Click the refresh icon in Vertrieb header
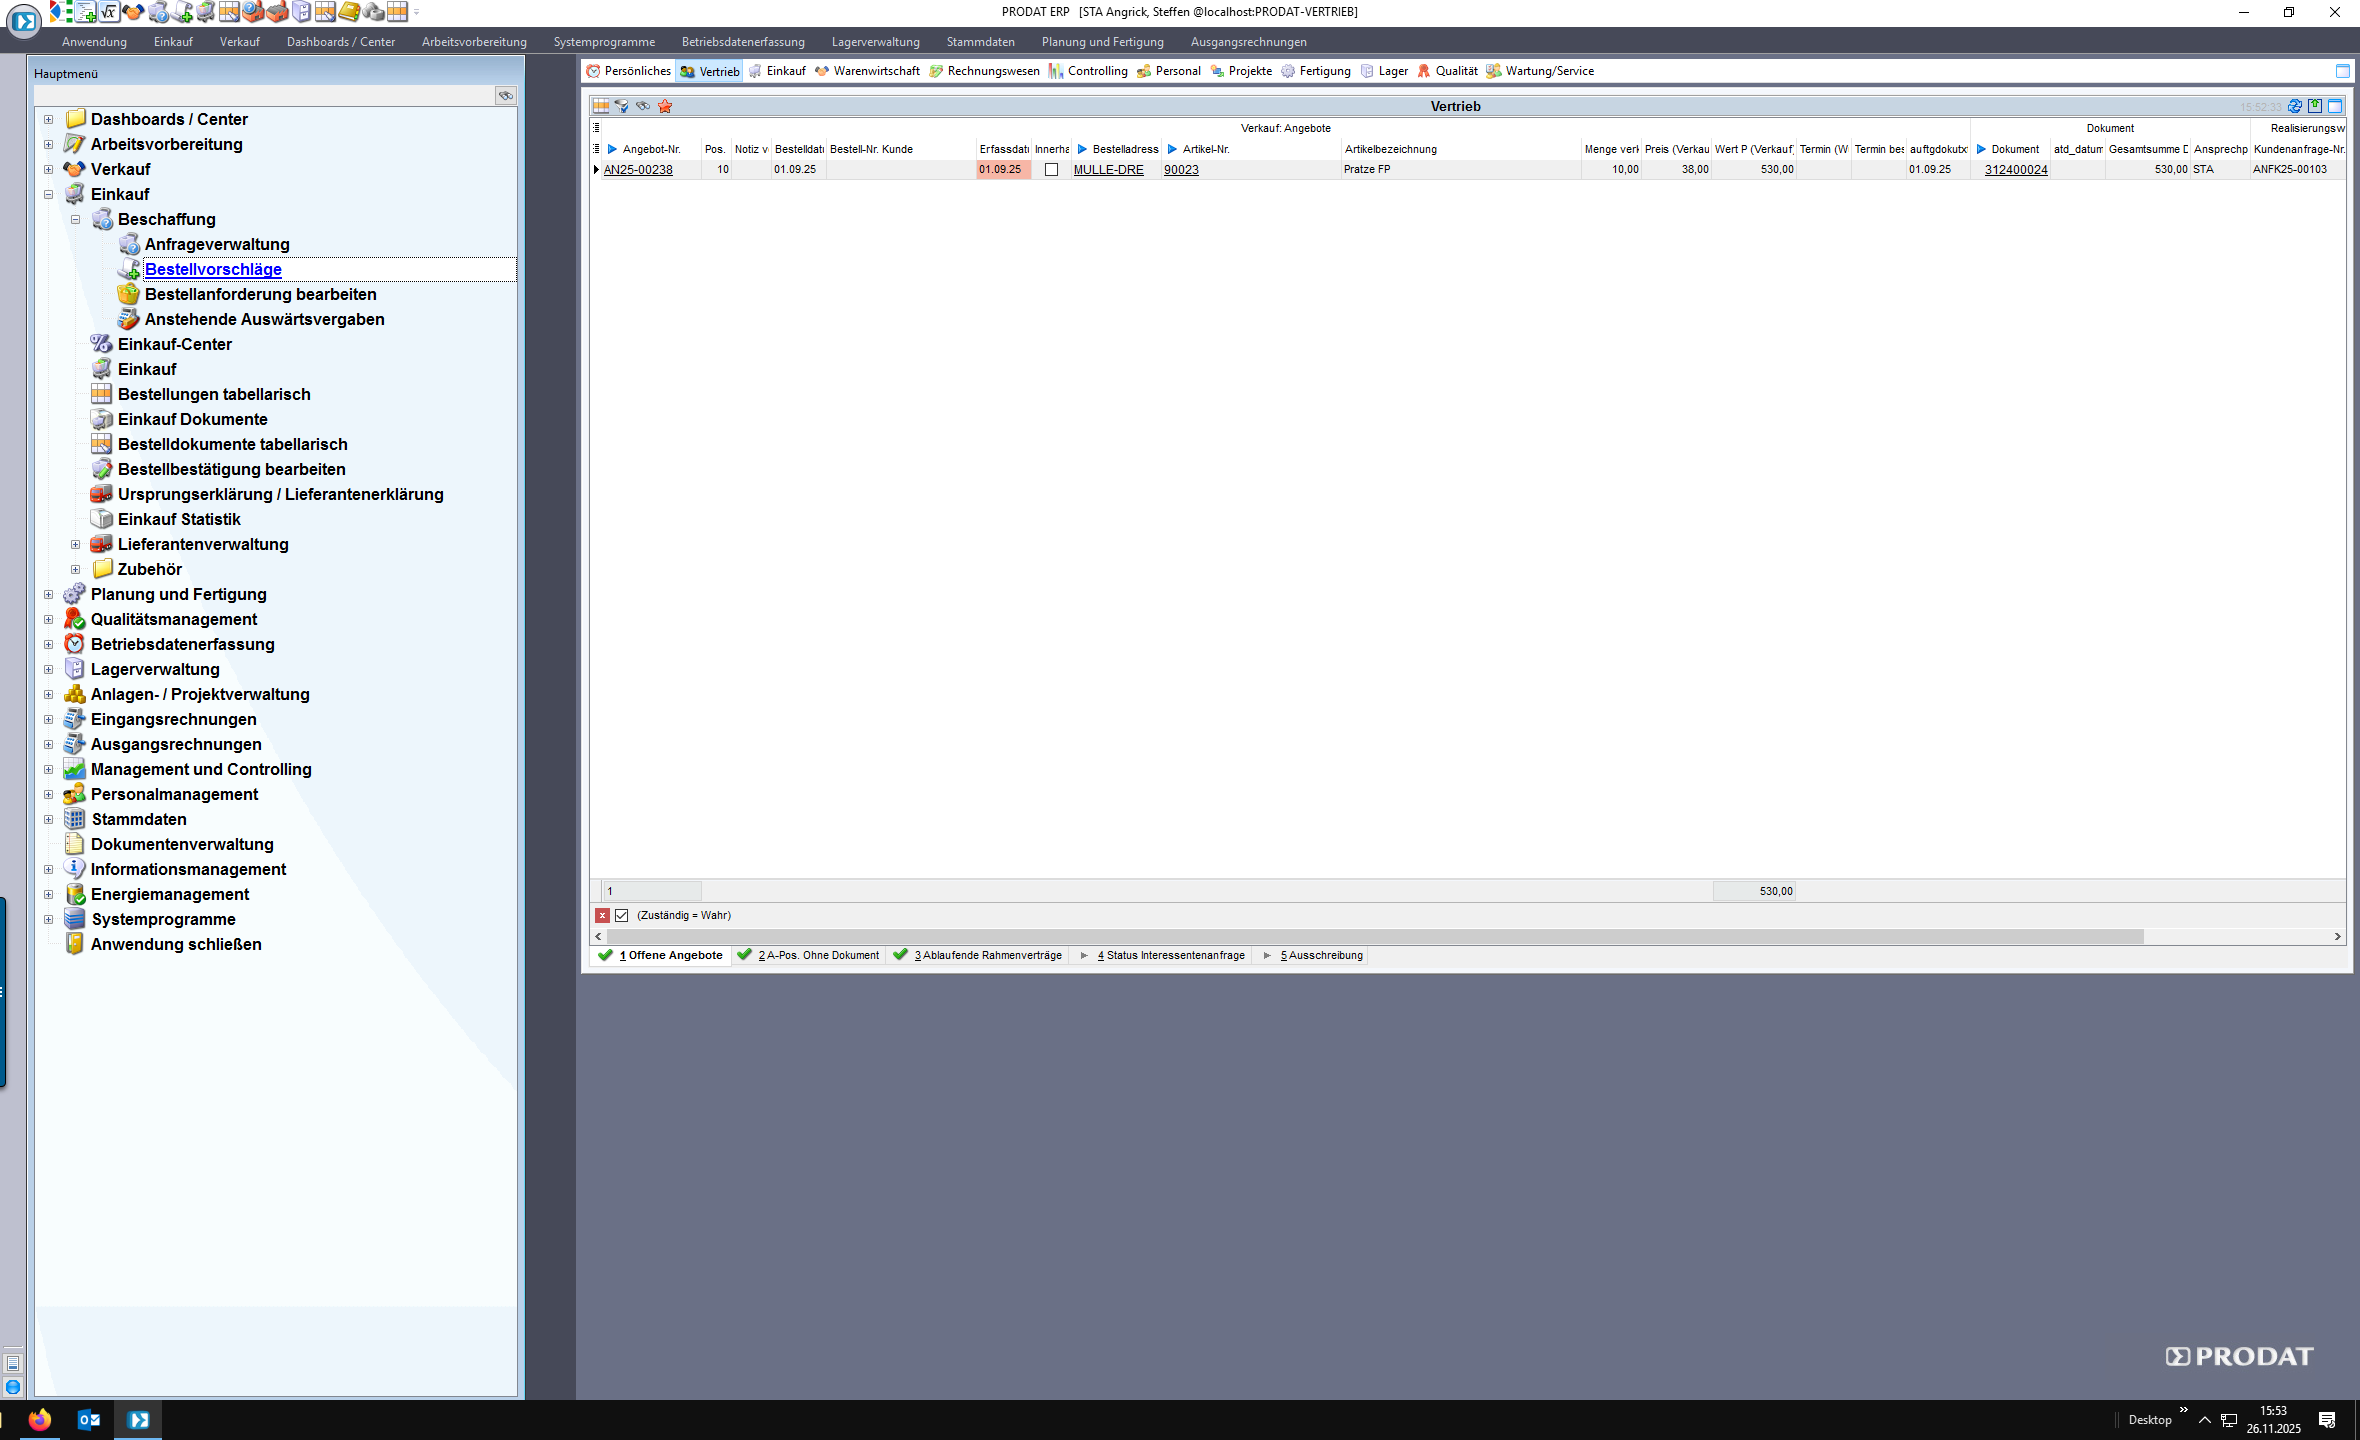Image resolution: width=2360 pixels, height=1440 pixels. [2295, 106]
